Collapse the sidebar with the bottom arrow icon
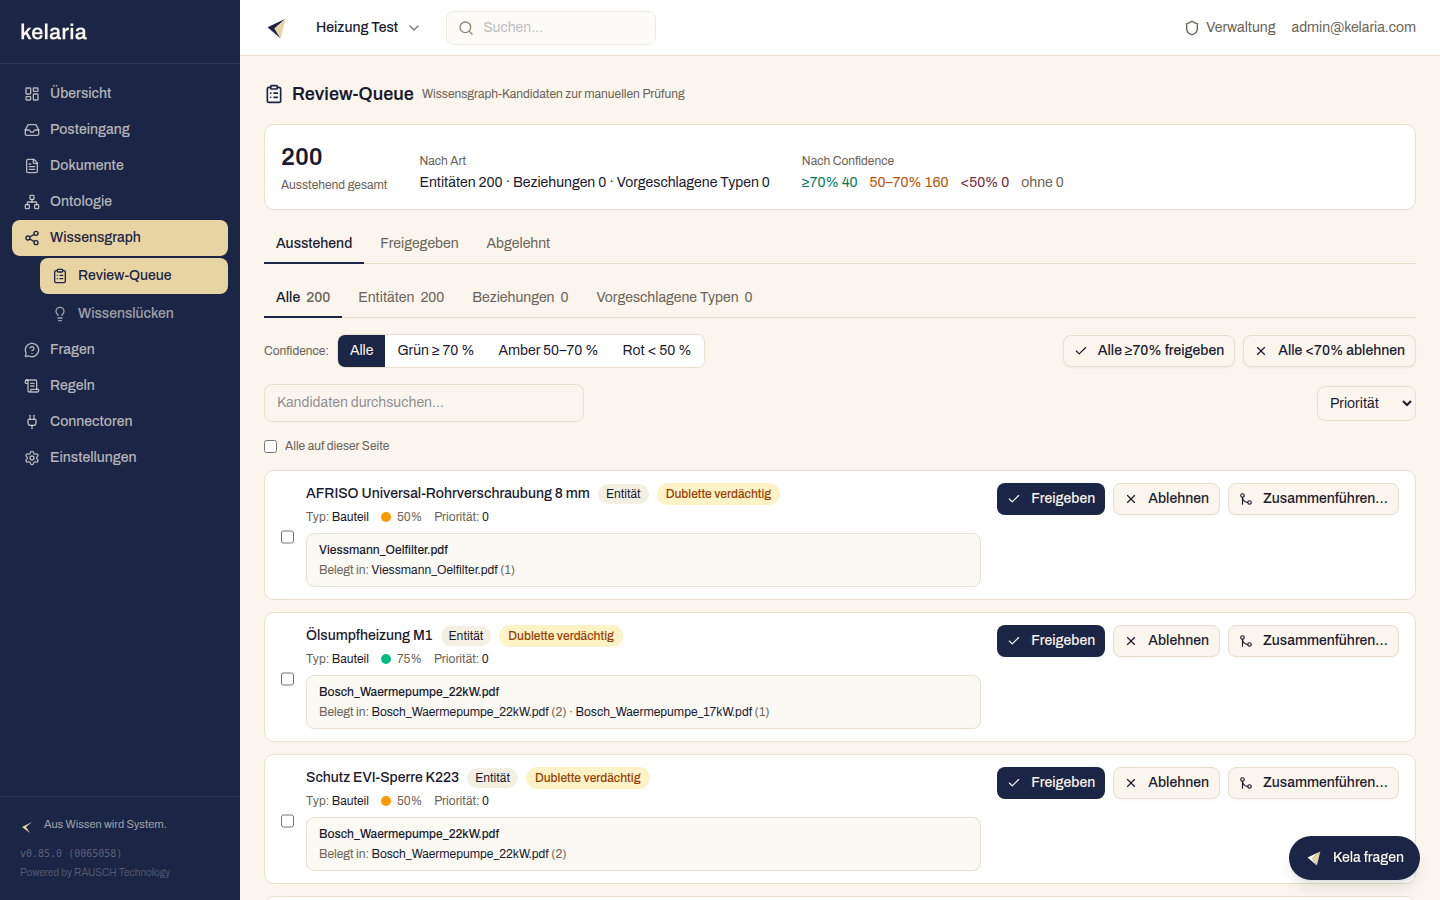1440x900 pixels. click(x=27, y=827)
